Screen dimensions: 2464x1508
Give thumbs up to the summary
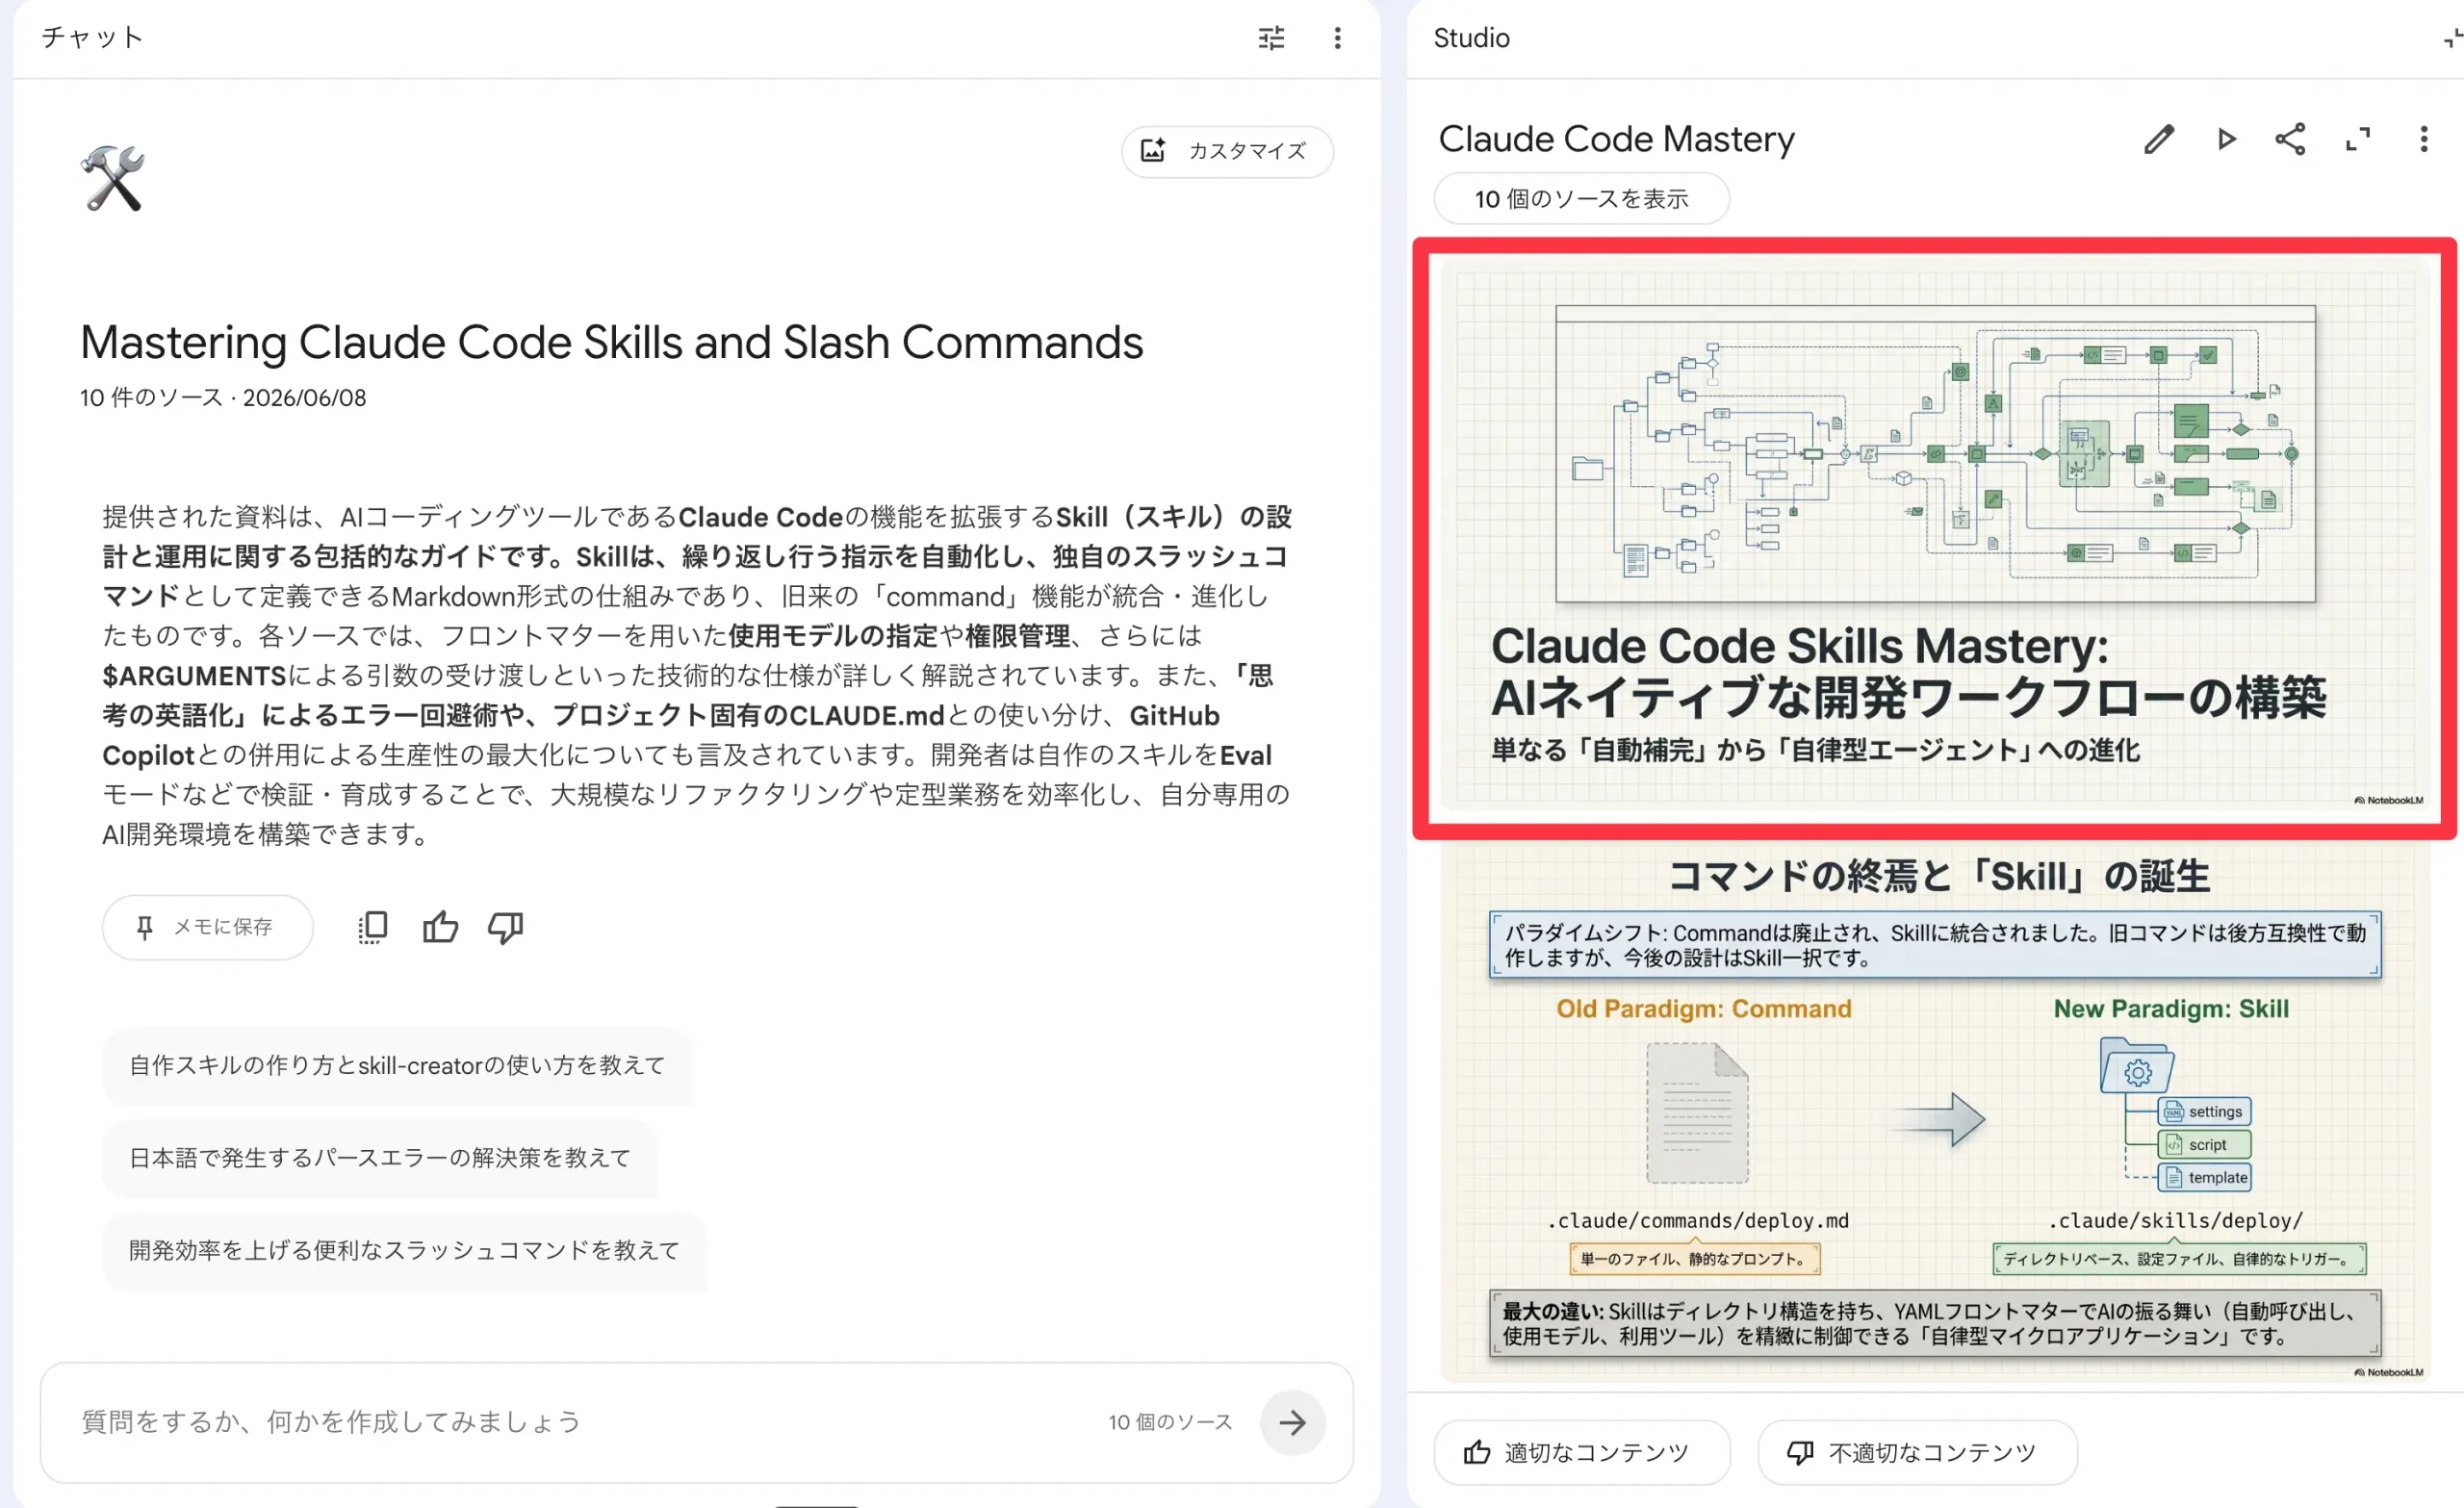point(440,927)
